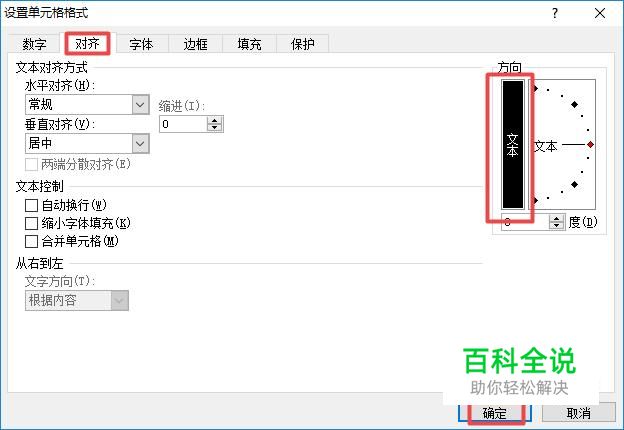
Task: Click the help question mark icon
Action: (x=555, y=14)
